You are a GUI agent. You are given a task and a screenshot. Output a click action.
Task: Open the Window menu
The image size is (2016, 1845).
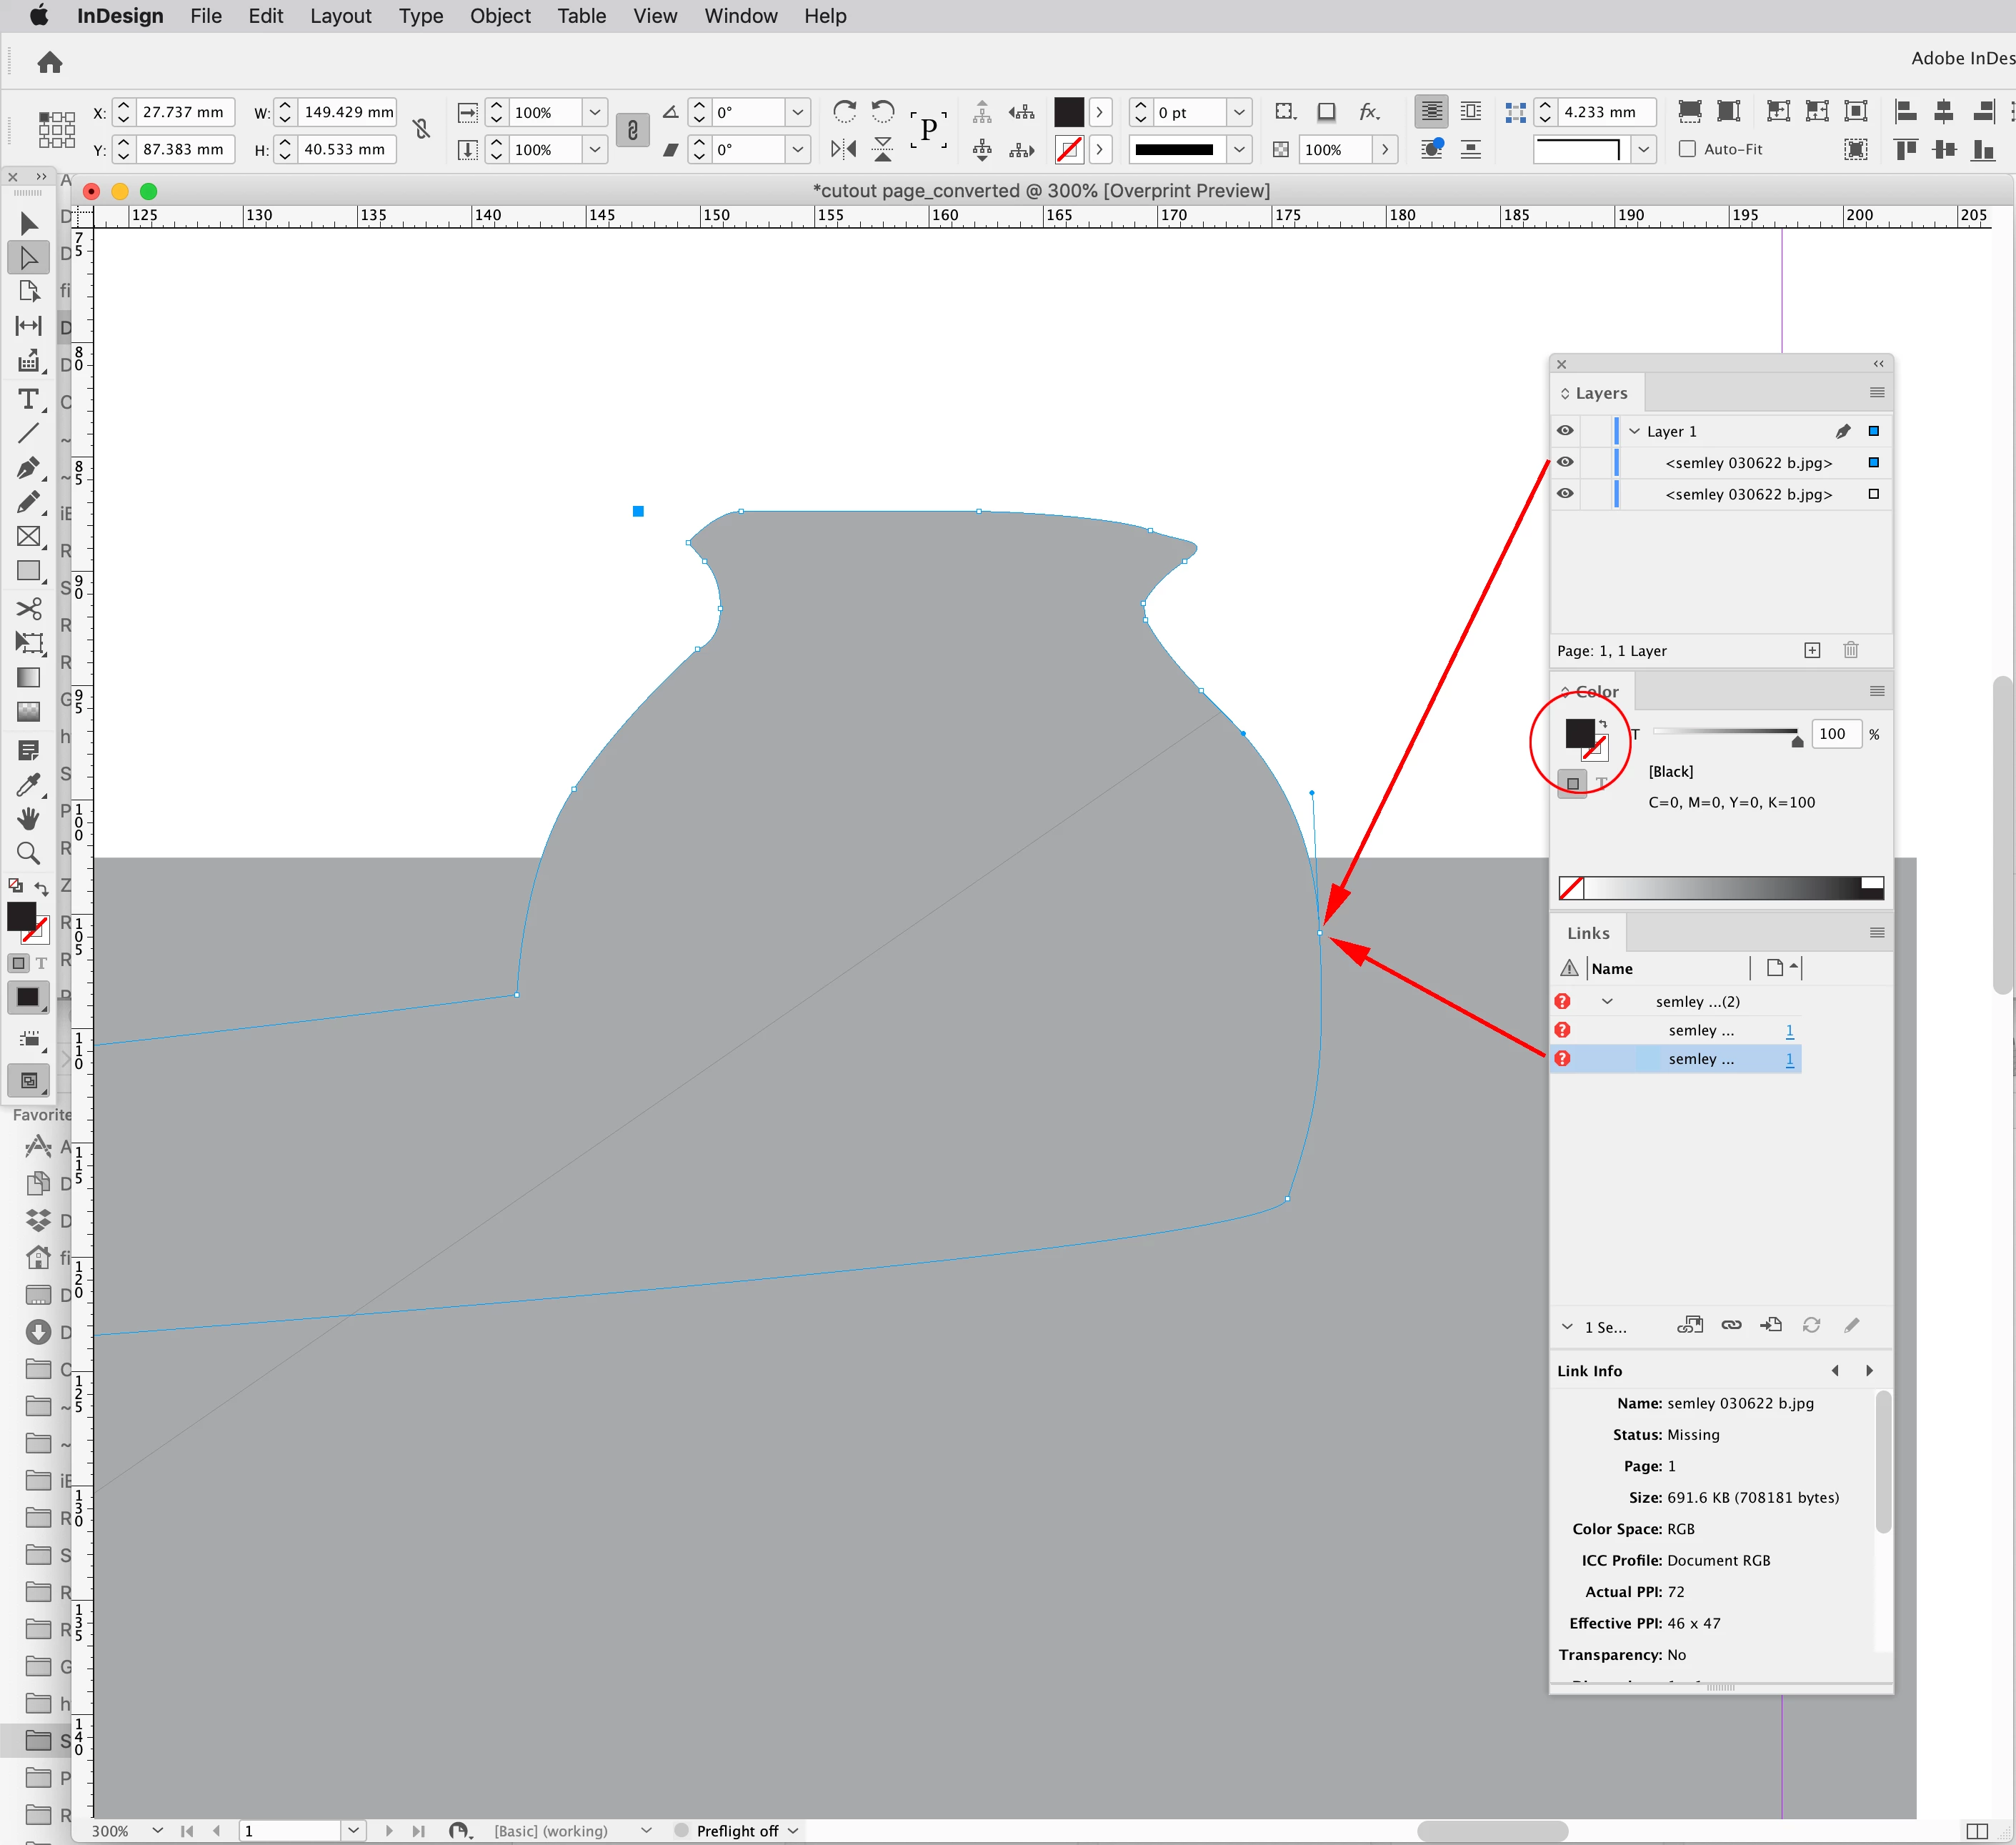pos(740,16)
